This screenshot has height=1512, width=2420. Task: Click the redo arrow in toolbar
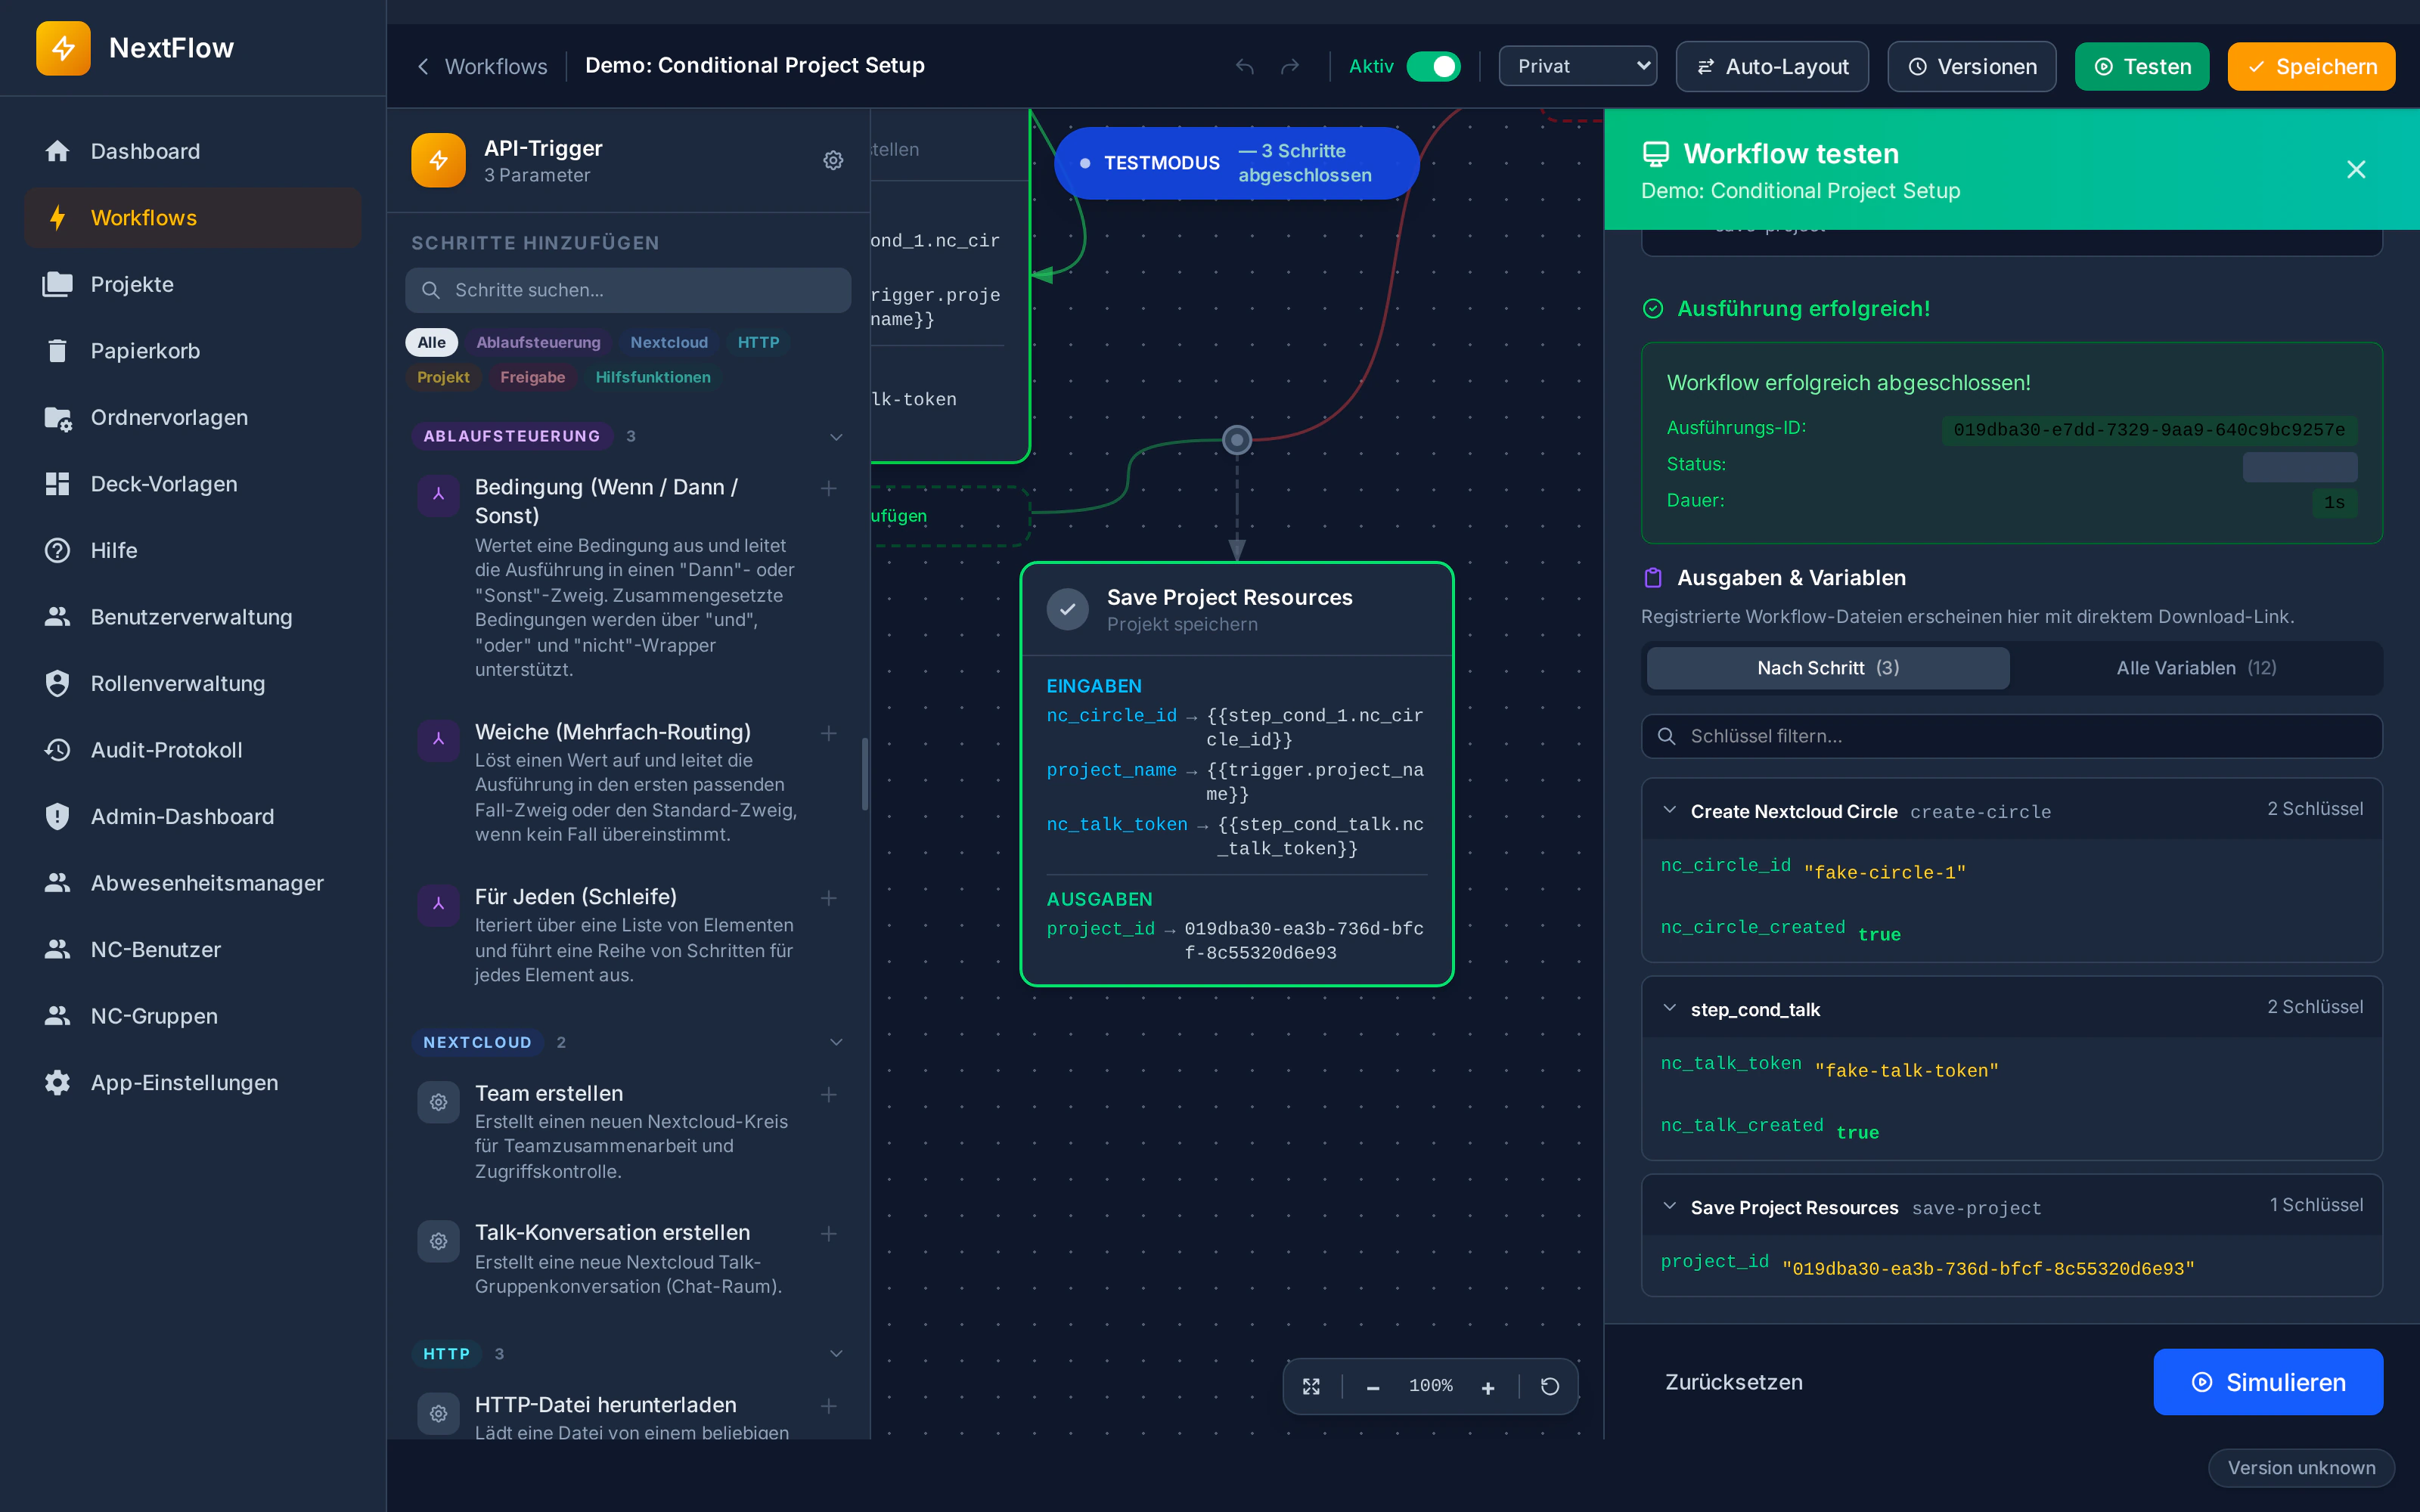click(1291, 66)
